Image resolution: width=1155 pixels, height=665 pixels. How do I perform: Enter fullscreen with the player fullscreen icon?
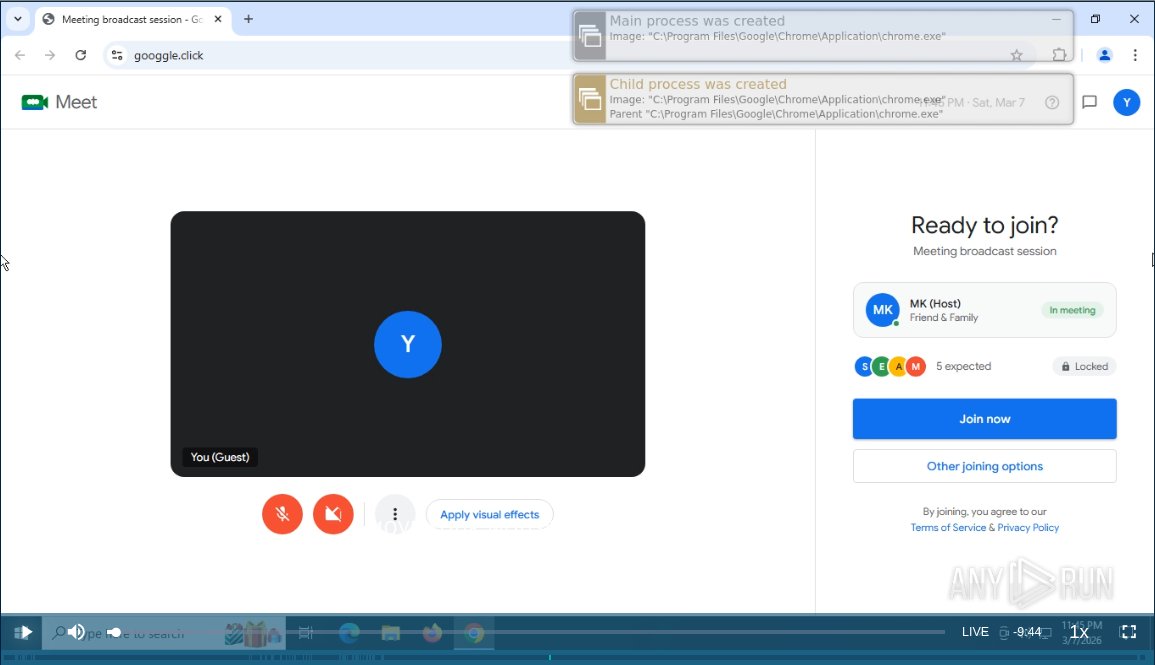[x=1128, y=632]
